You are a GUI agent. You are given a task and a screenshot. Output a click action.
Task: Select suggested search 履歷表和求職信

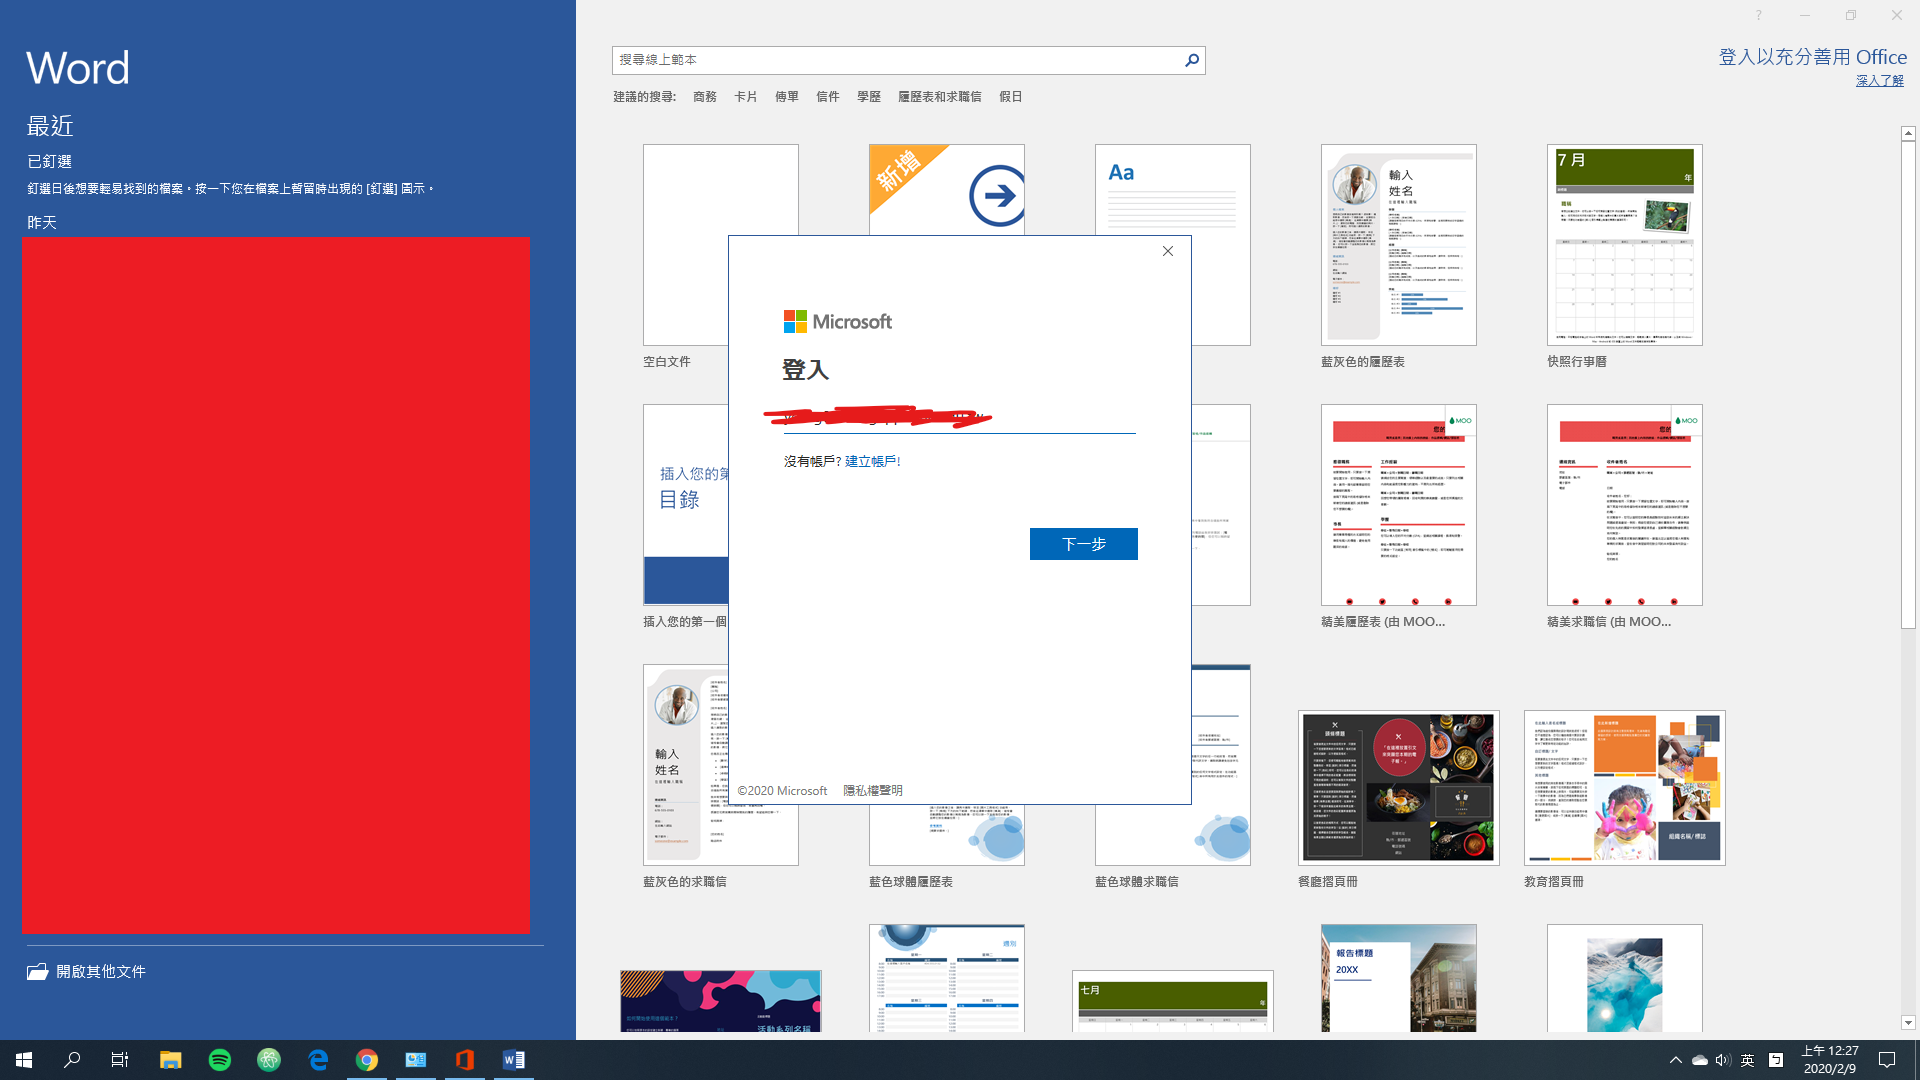[x=940, y=97]
